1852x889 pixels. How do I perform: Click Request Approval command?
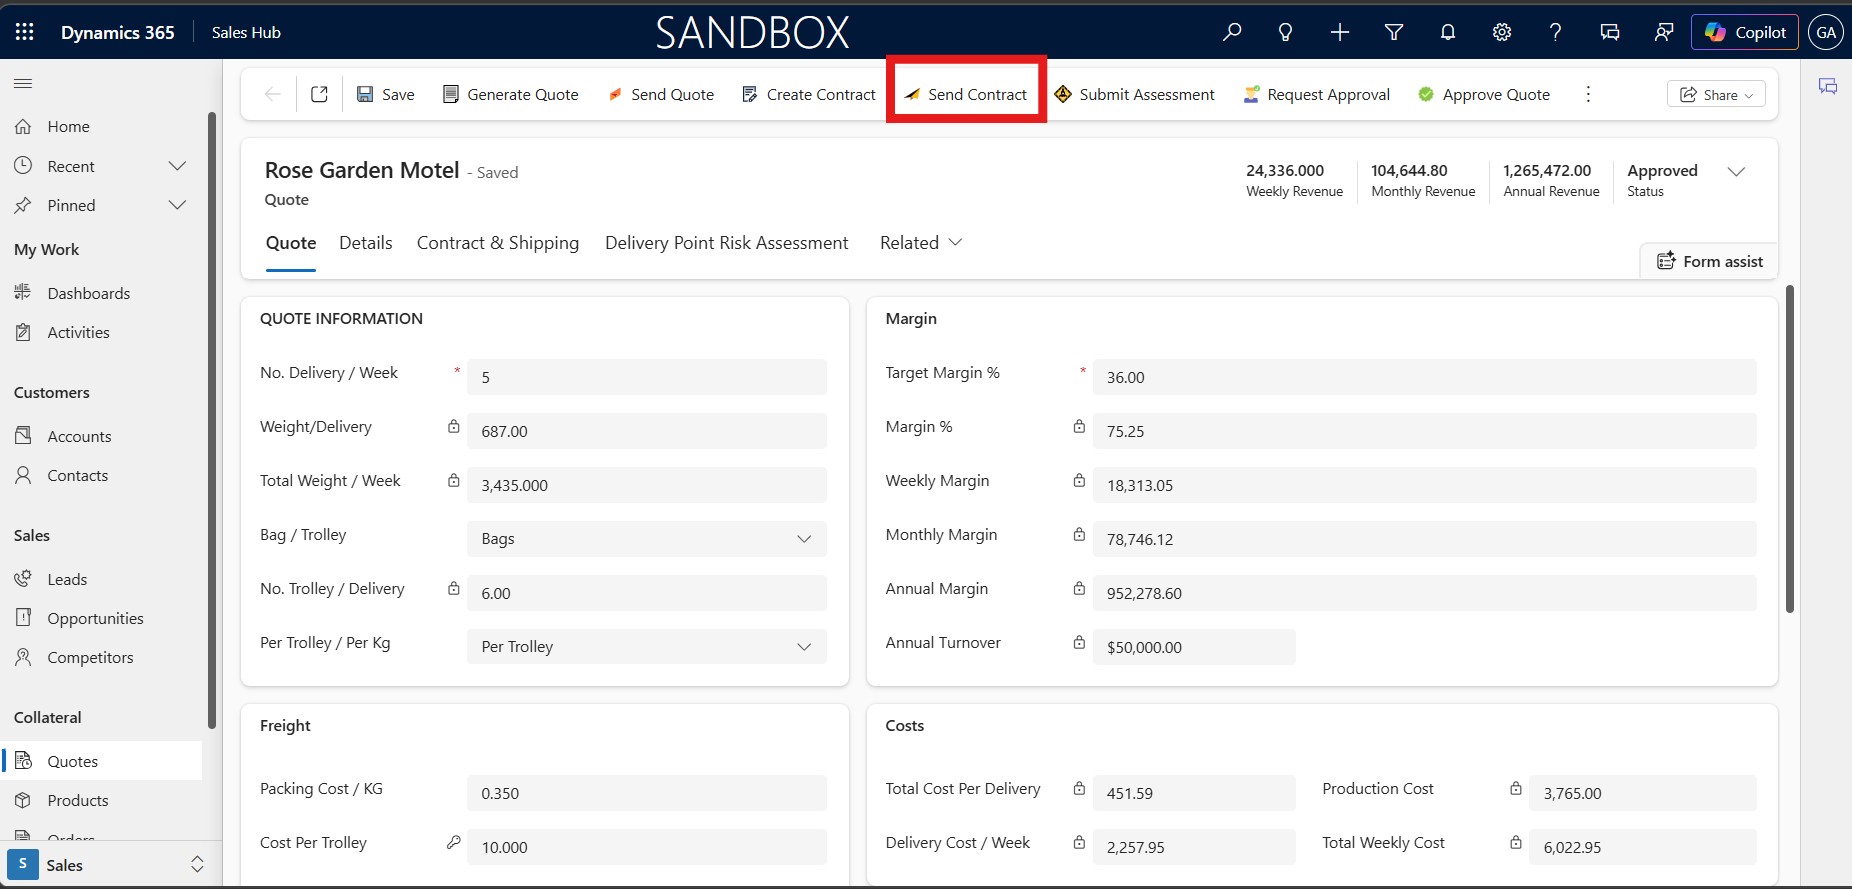pyautogui.click(x=1317, y=94)
